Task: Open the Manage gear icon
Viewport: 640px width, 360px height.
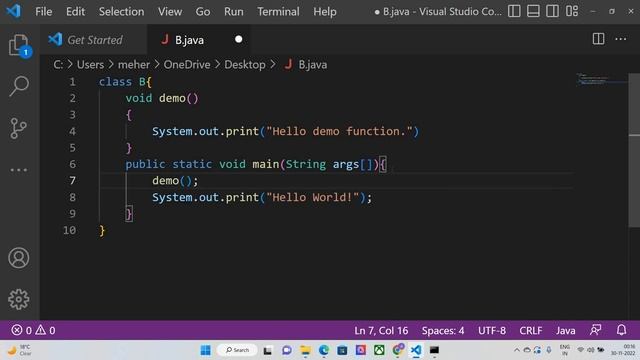Action: (x=19, y=300)
